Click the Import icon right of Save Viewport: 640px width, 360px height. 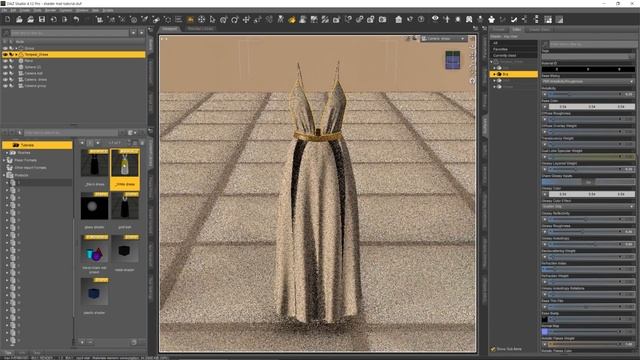point(53,19)
